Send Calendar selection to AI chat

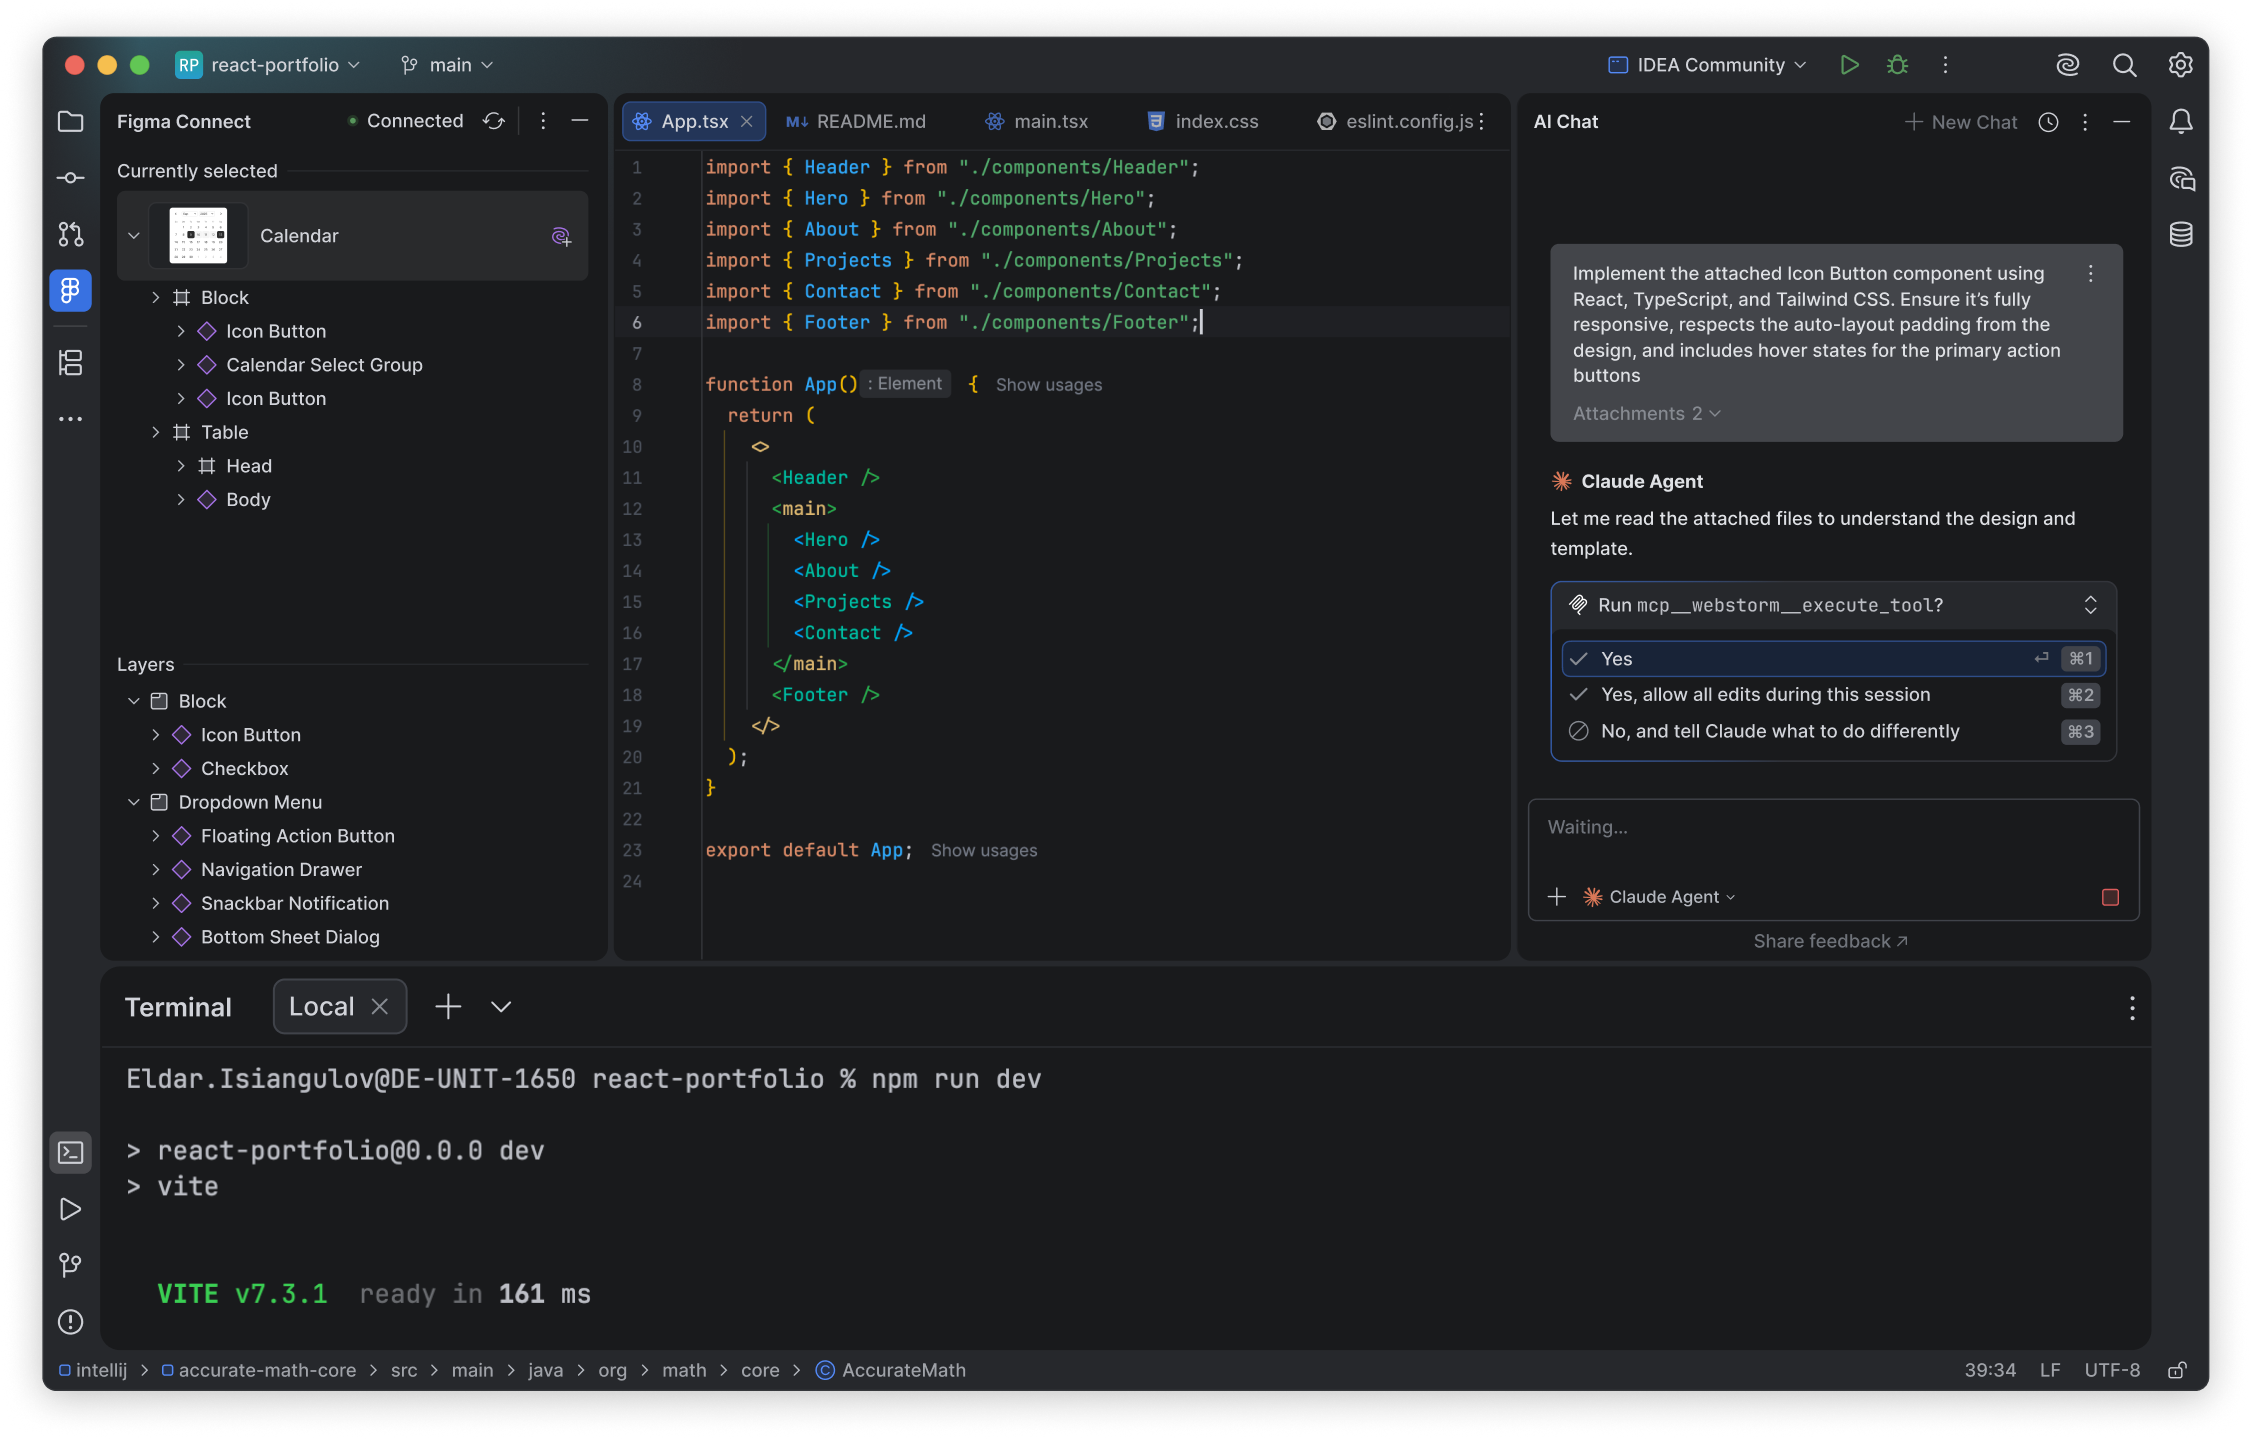coord(561,236)
